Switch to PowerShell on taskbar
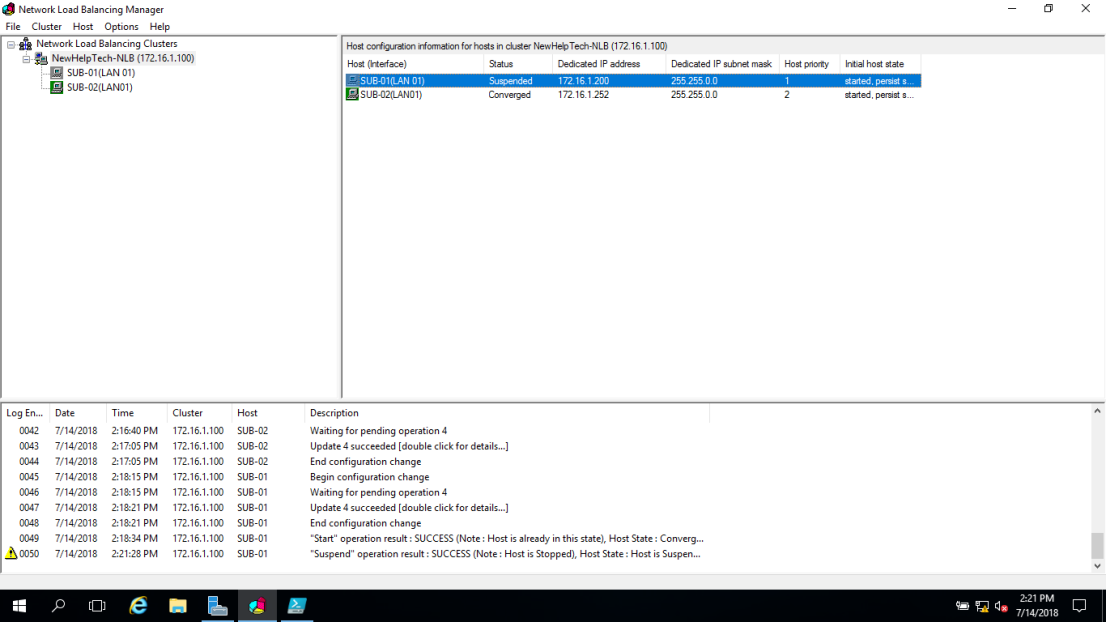This screenshot has height=622, width=1106. click(297, 606)
